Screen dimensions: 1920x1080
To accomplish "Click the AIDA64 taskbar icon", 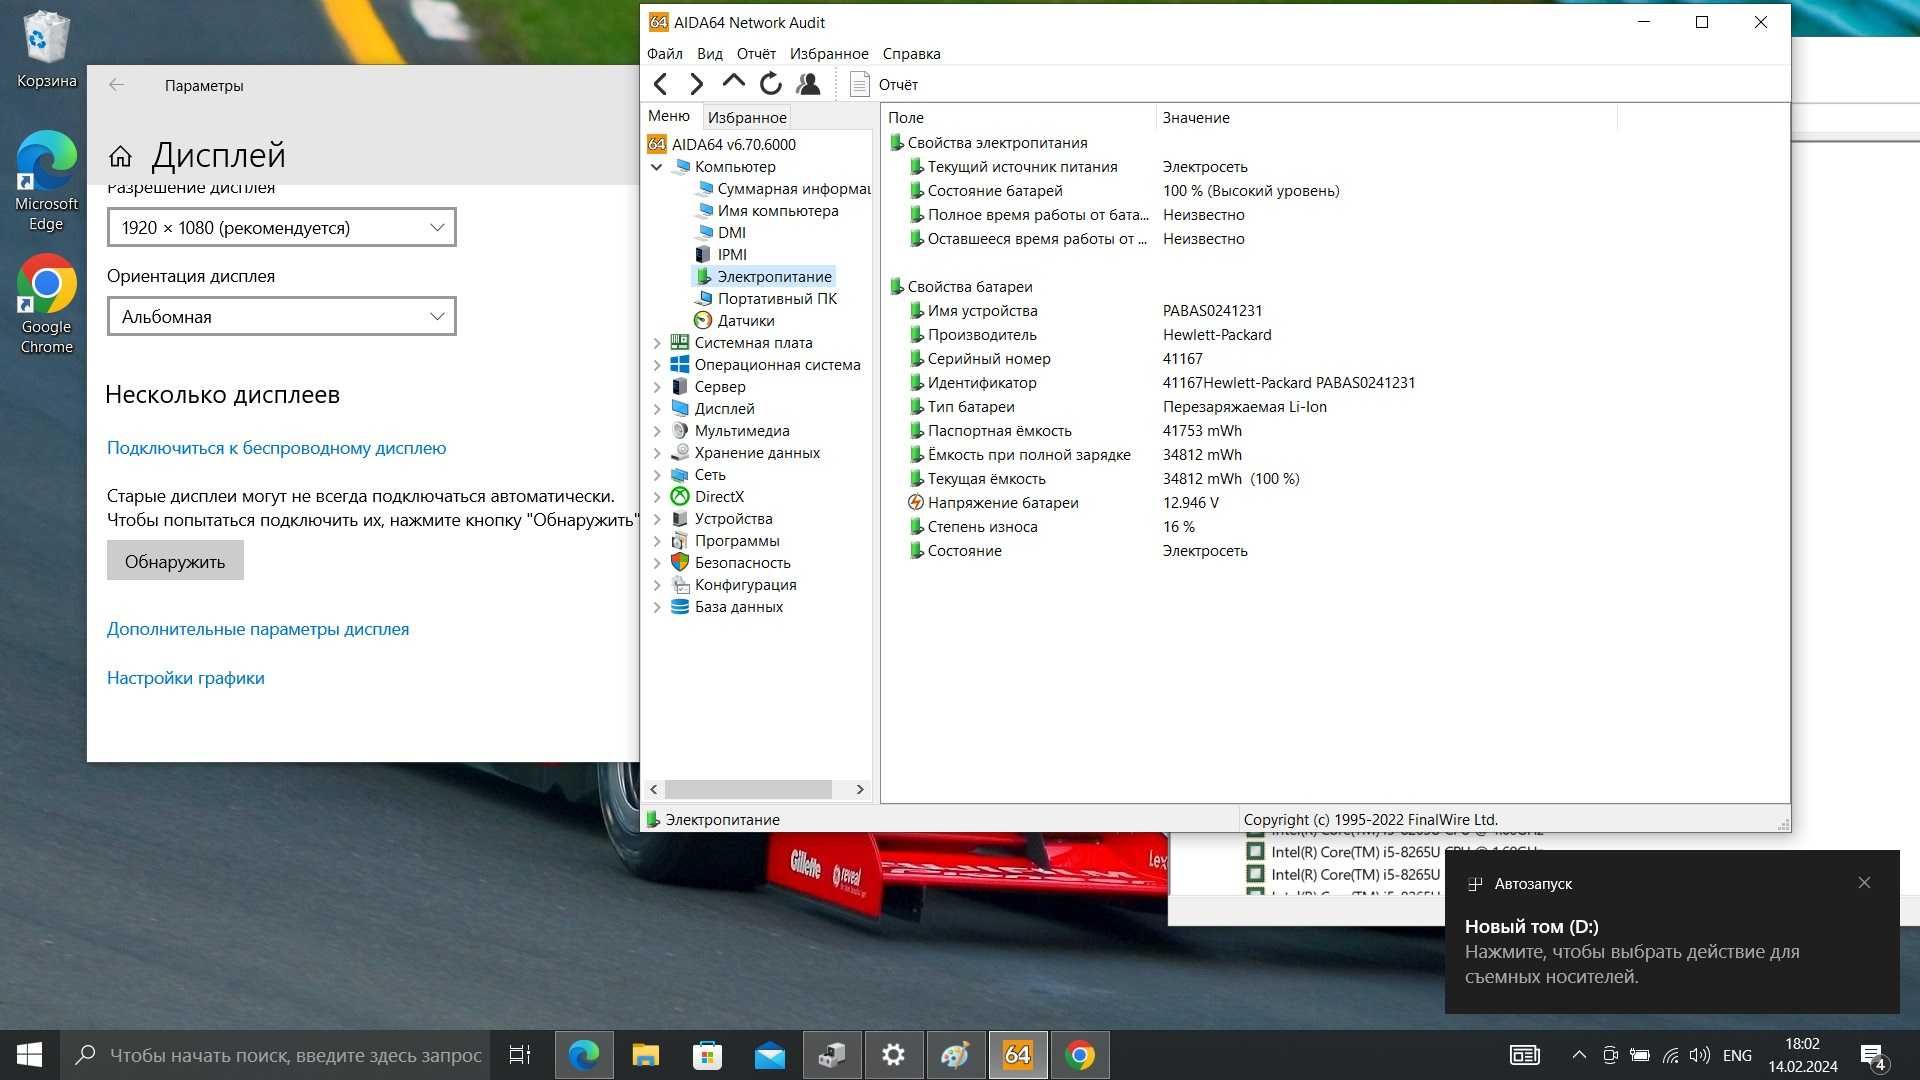I will point(1018,1055).
